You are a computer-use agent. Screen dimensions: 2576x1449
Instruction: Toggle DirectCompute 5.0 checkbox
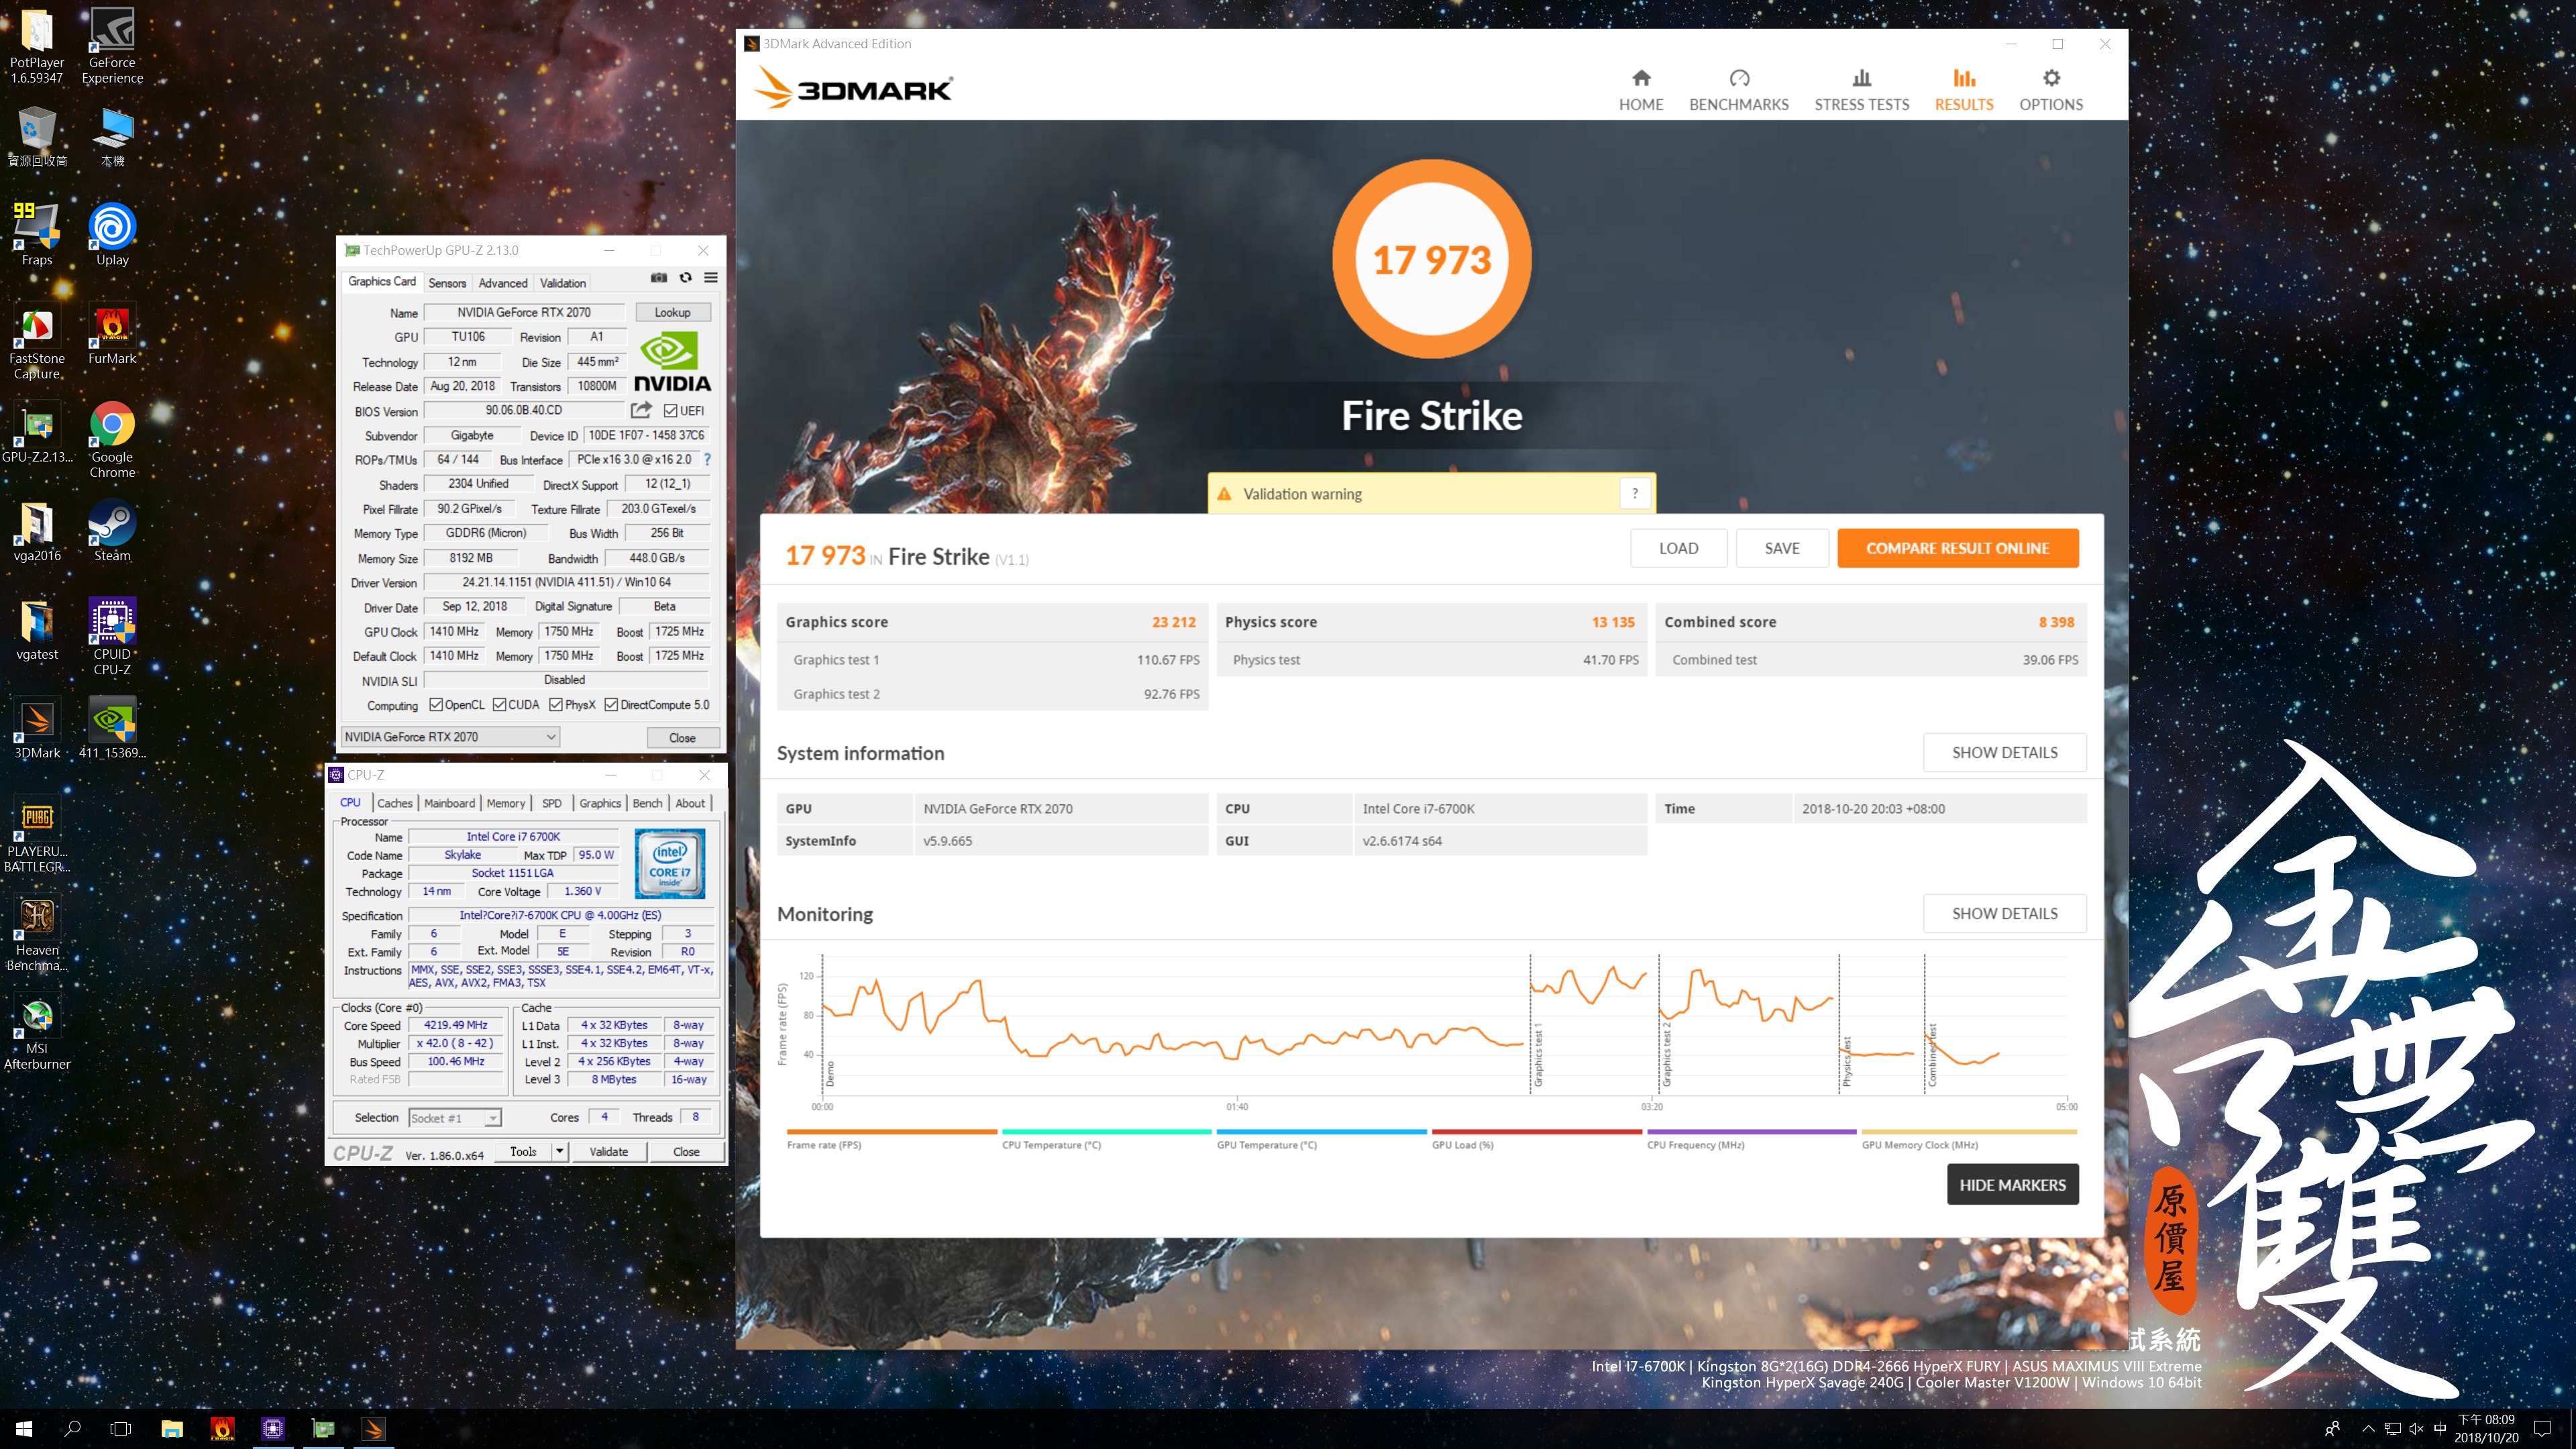click(611, 705)
